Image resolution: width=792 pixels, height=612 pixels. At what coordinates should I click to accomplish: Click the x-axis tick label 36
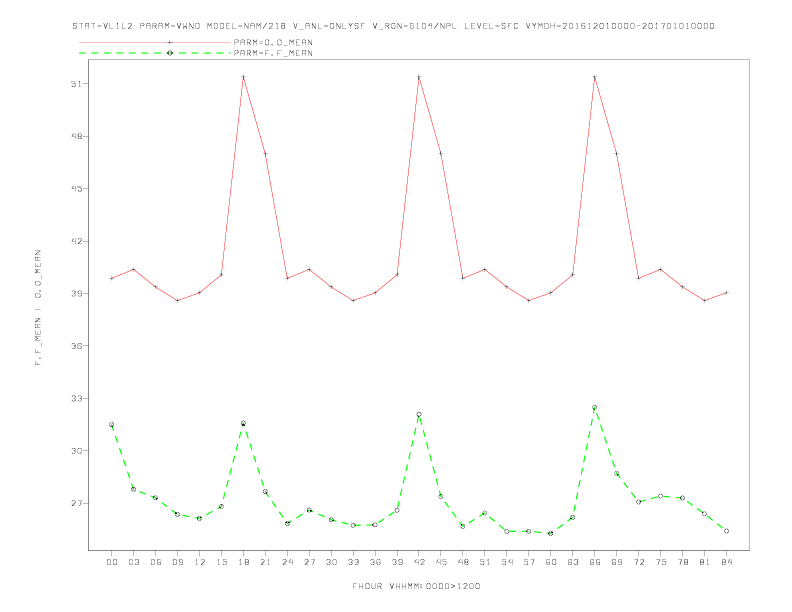coord(375,562)
